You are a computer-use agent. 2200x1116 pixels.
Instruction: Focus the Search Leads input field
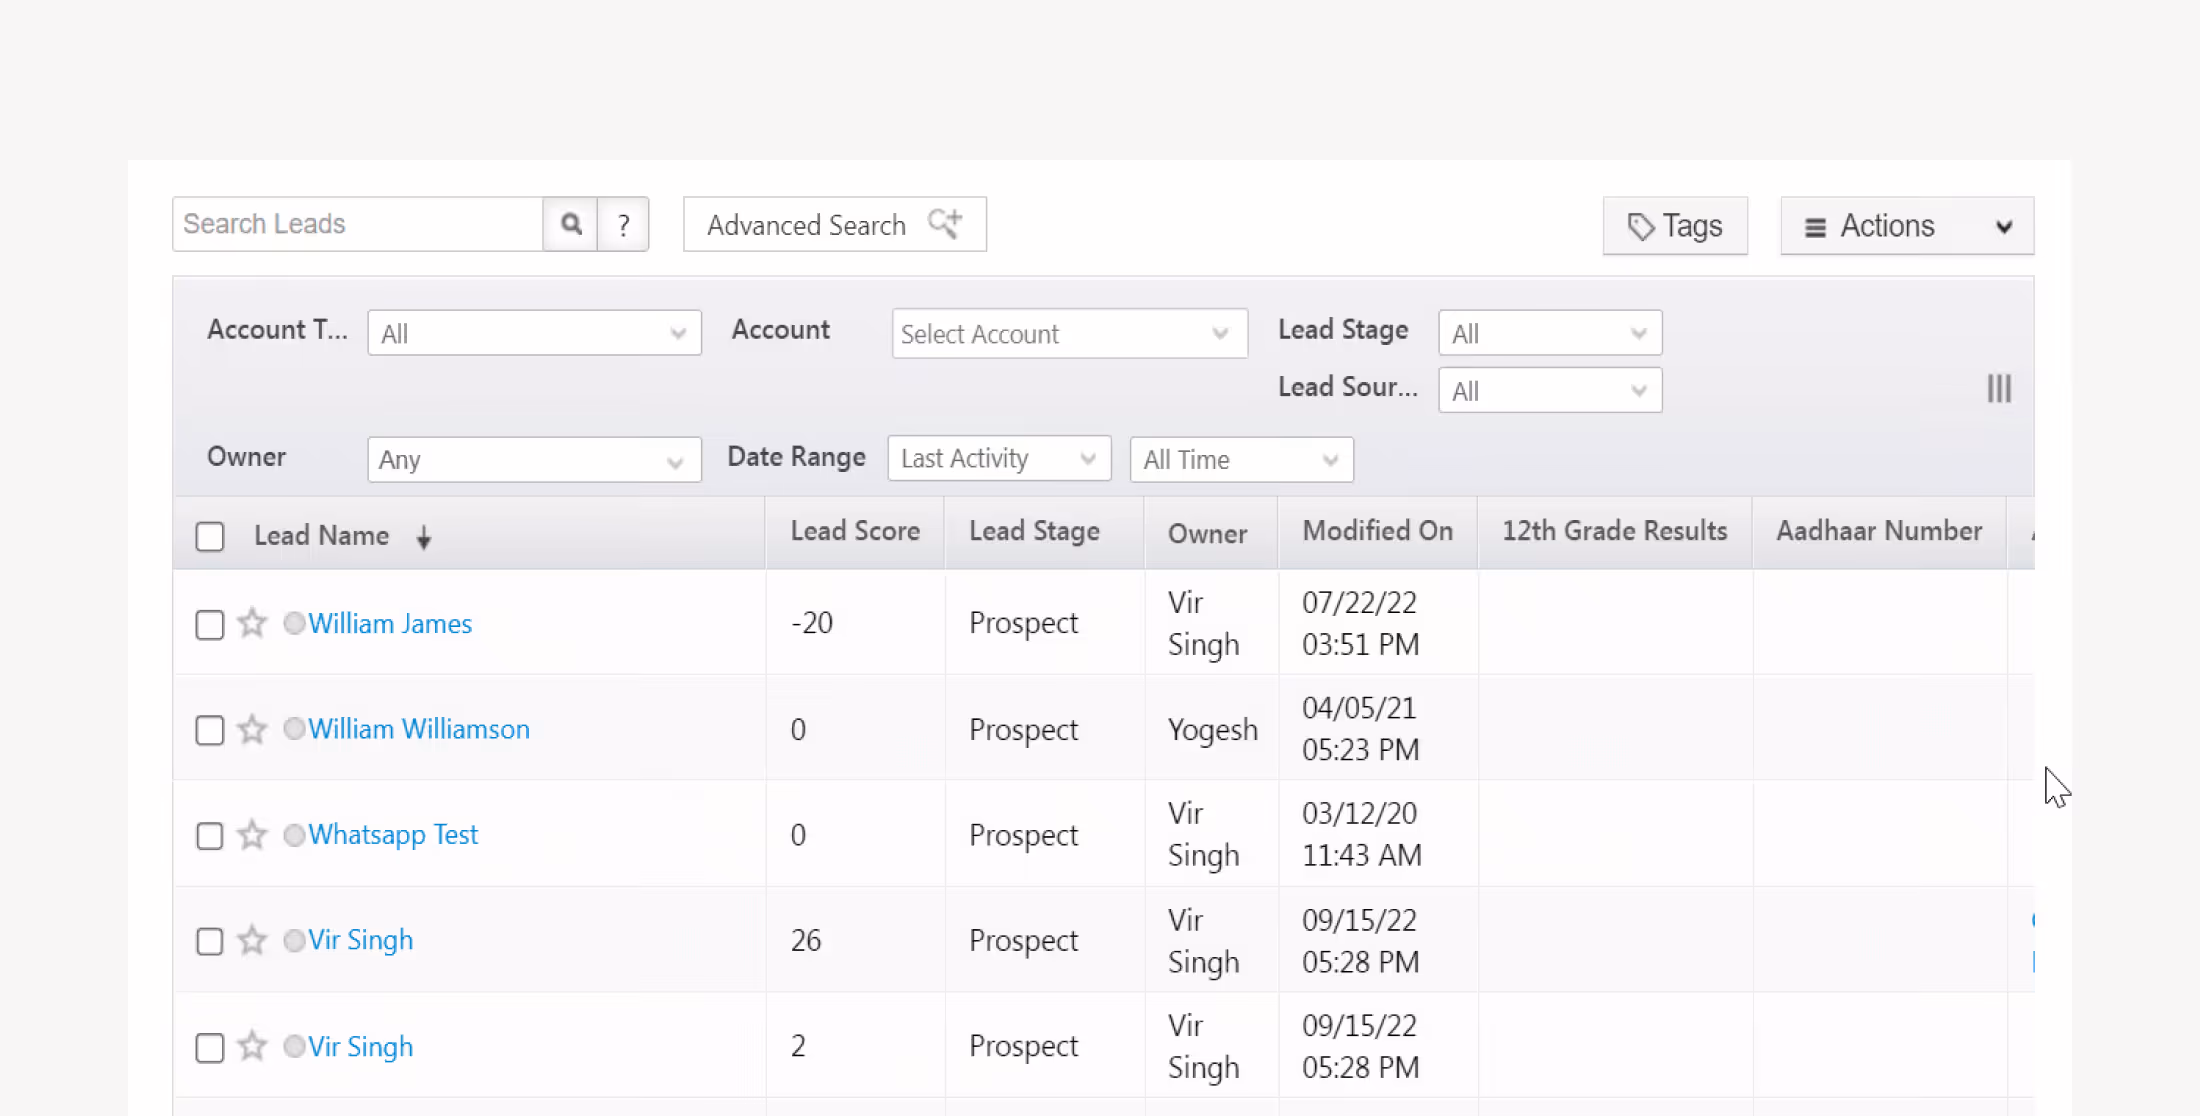coord(357,224)
